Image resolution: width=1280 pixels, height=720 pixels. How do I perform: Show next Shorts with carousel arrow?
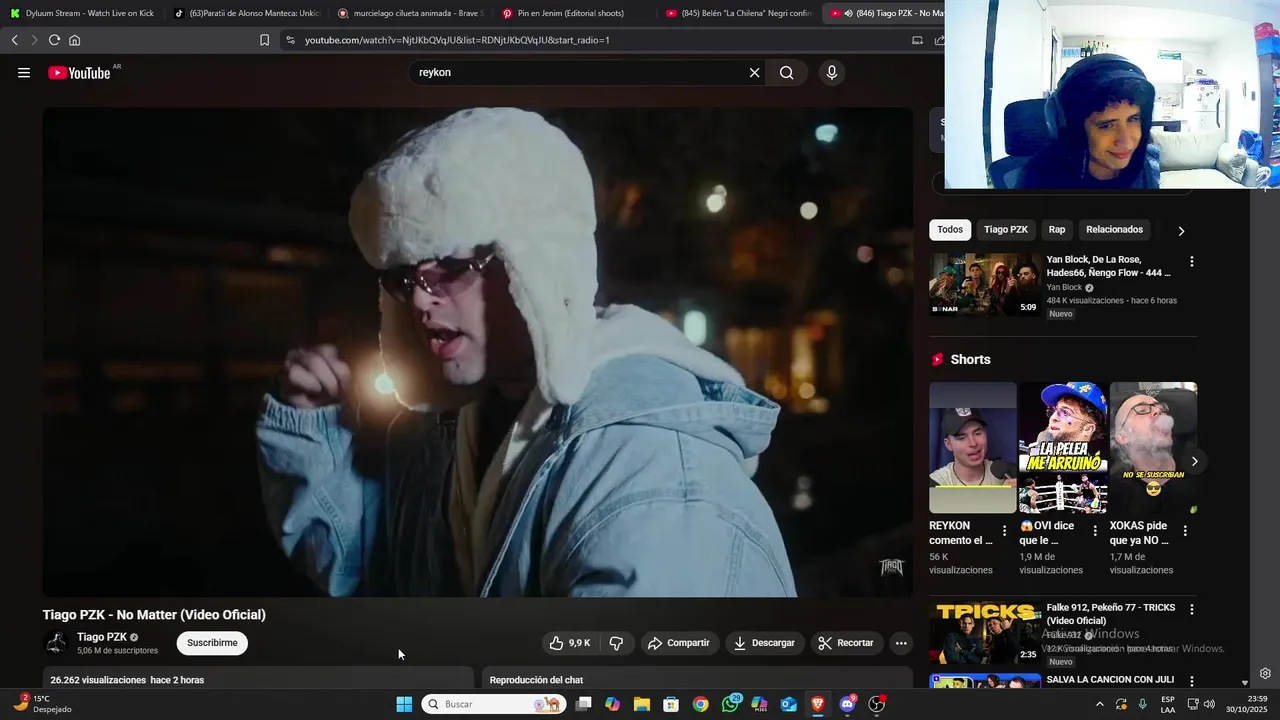tap(1194, 461)
